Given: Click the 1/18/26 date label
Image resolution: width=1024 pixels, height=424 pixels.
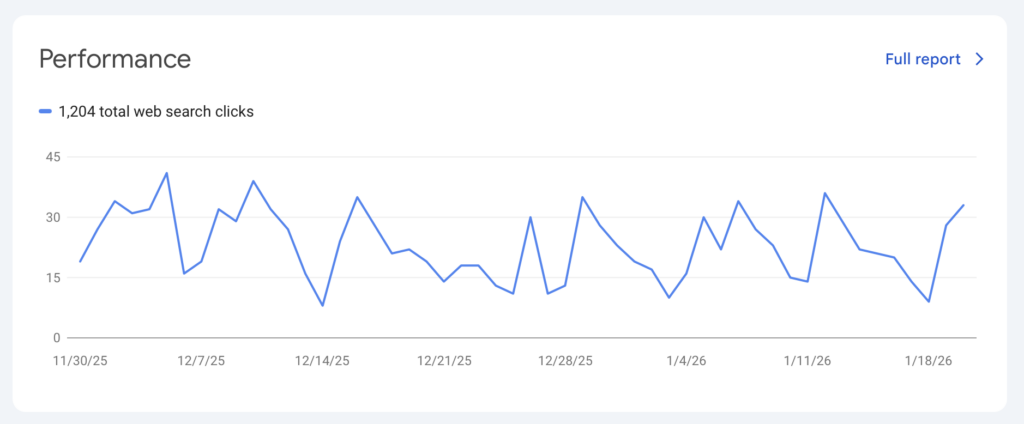Looking at the screenshot, I should pyautogui.click(x=928, y=361).
